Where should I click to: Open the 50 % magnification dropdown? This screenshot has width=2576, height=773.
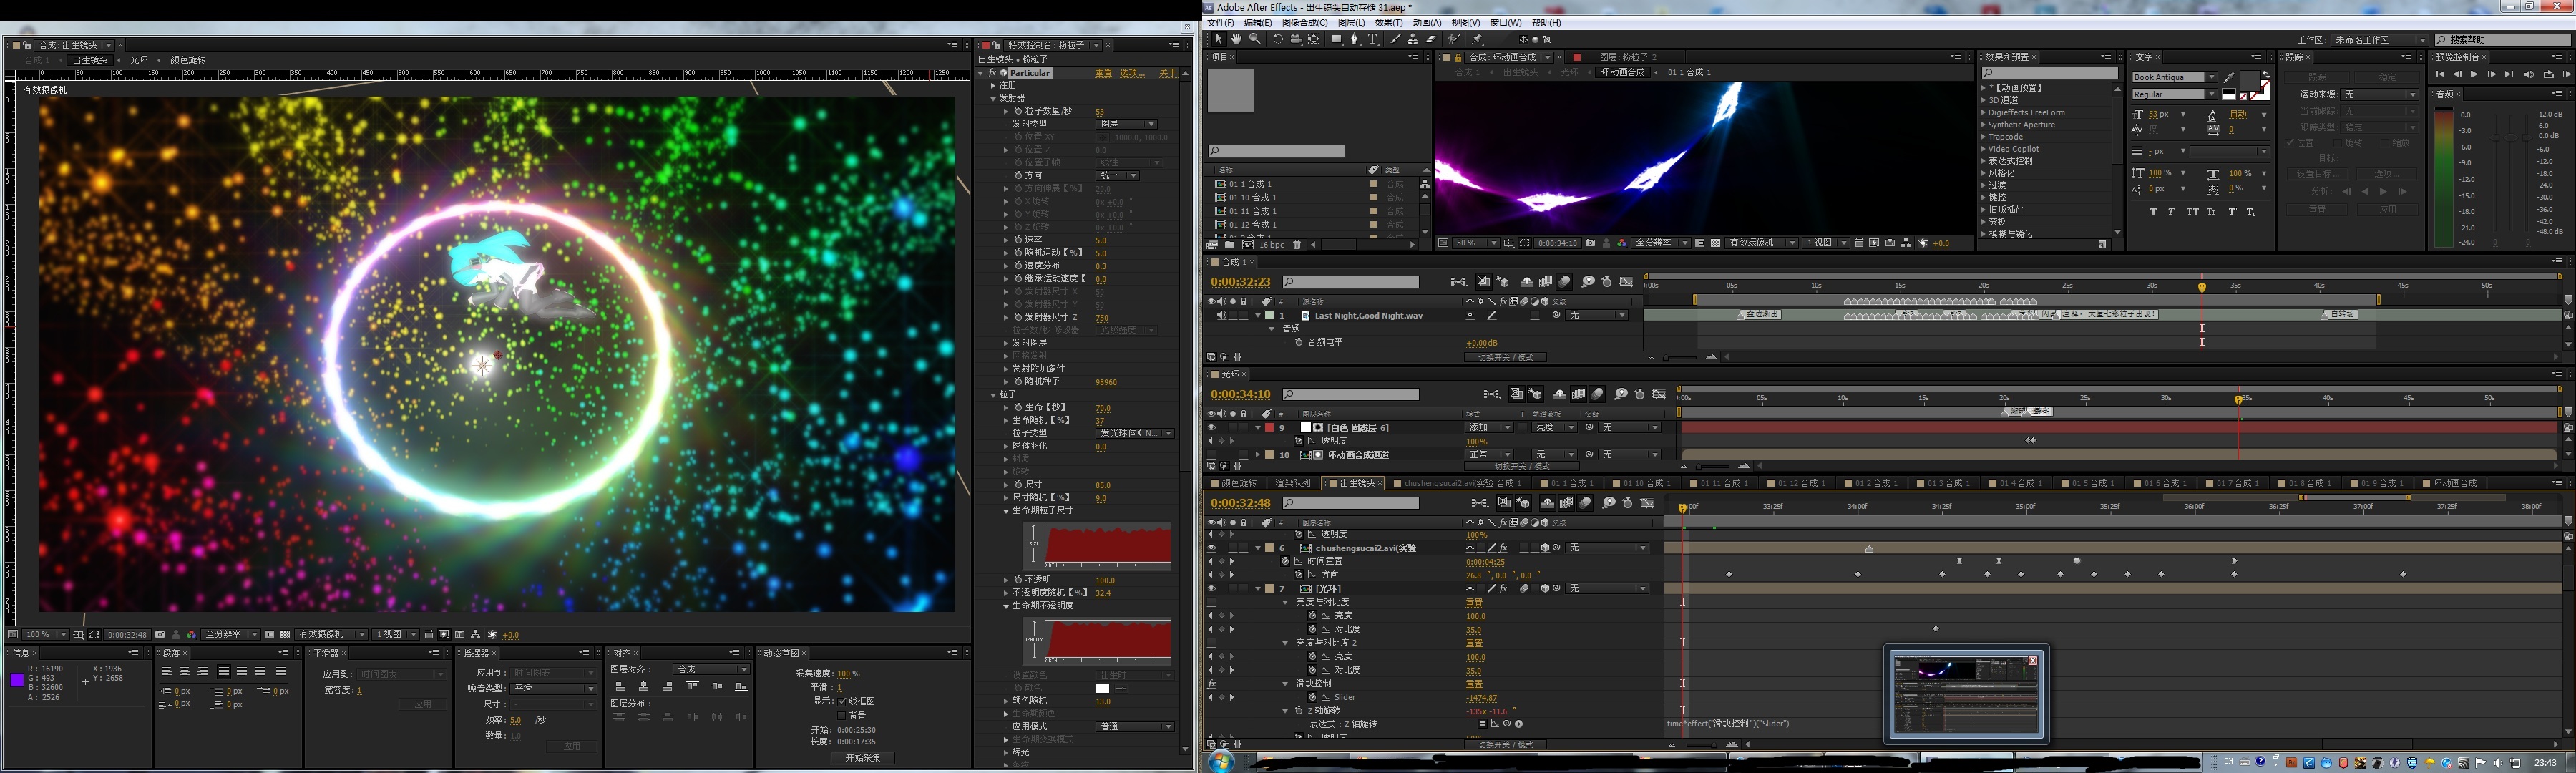pos(1476,243)
